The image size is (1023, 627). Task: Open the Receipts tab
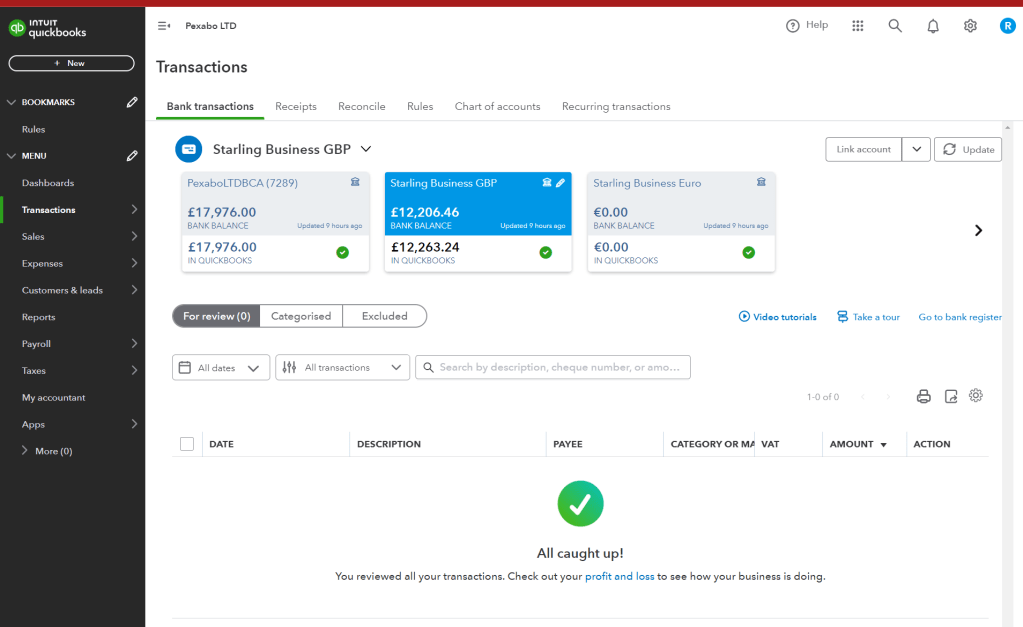pyautogui.click(x=296, y=106)
